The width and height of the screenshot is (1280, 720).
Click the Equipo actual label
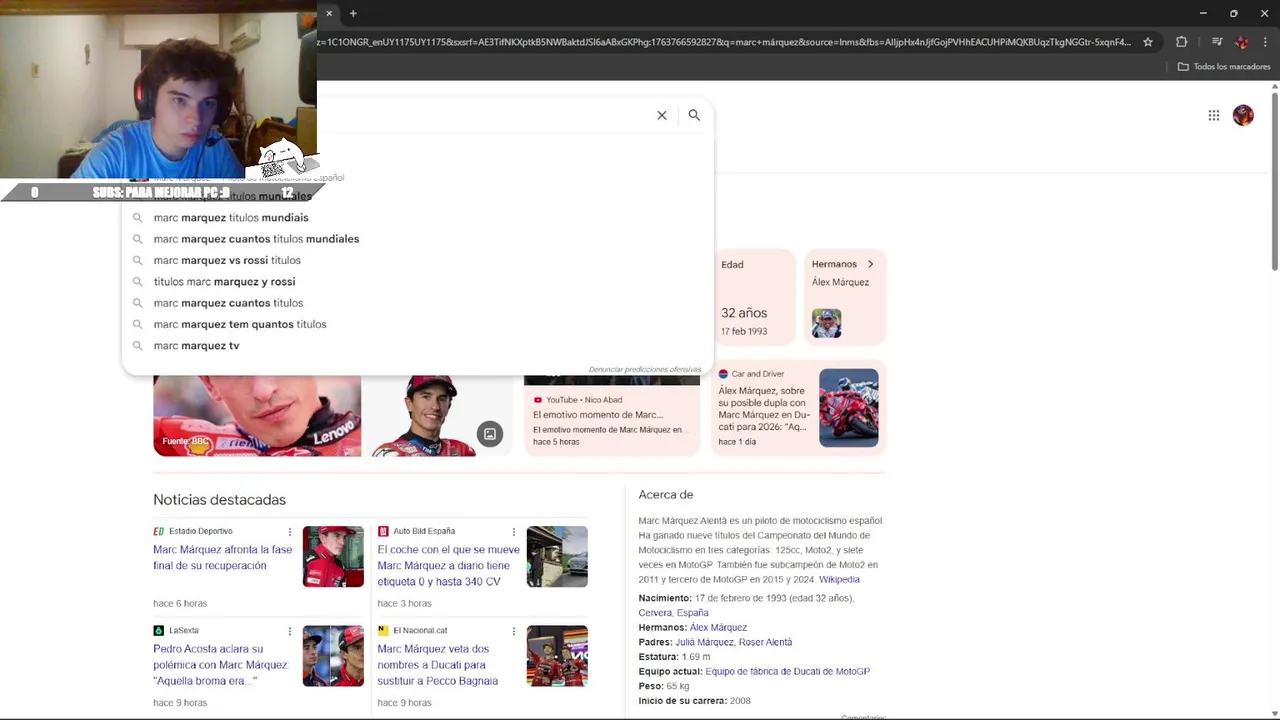tap(670, 672)
